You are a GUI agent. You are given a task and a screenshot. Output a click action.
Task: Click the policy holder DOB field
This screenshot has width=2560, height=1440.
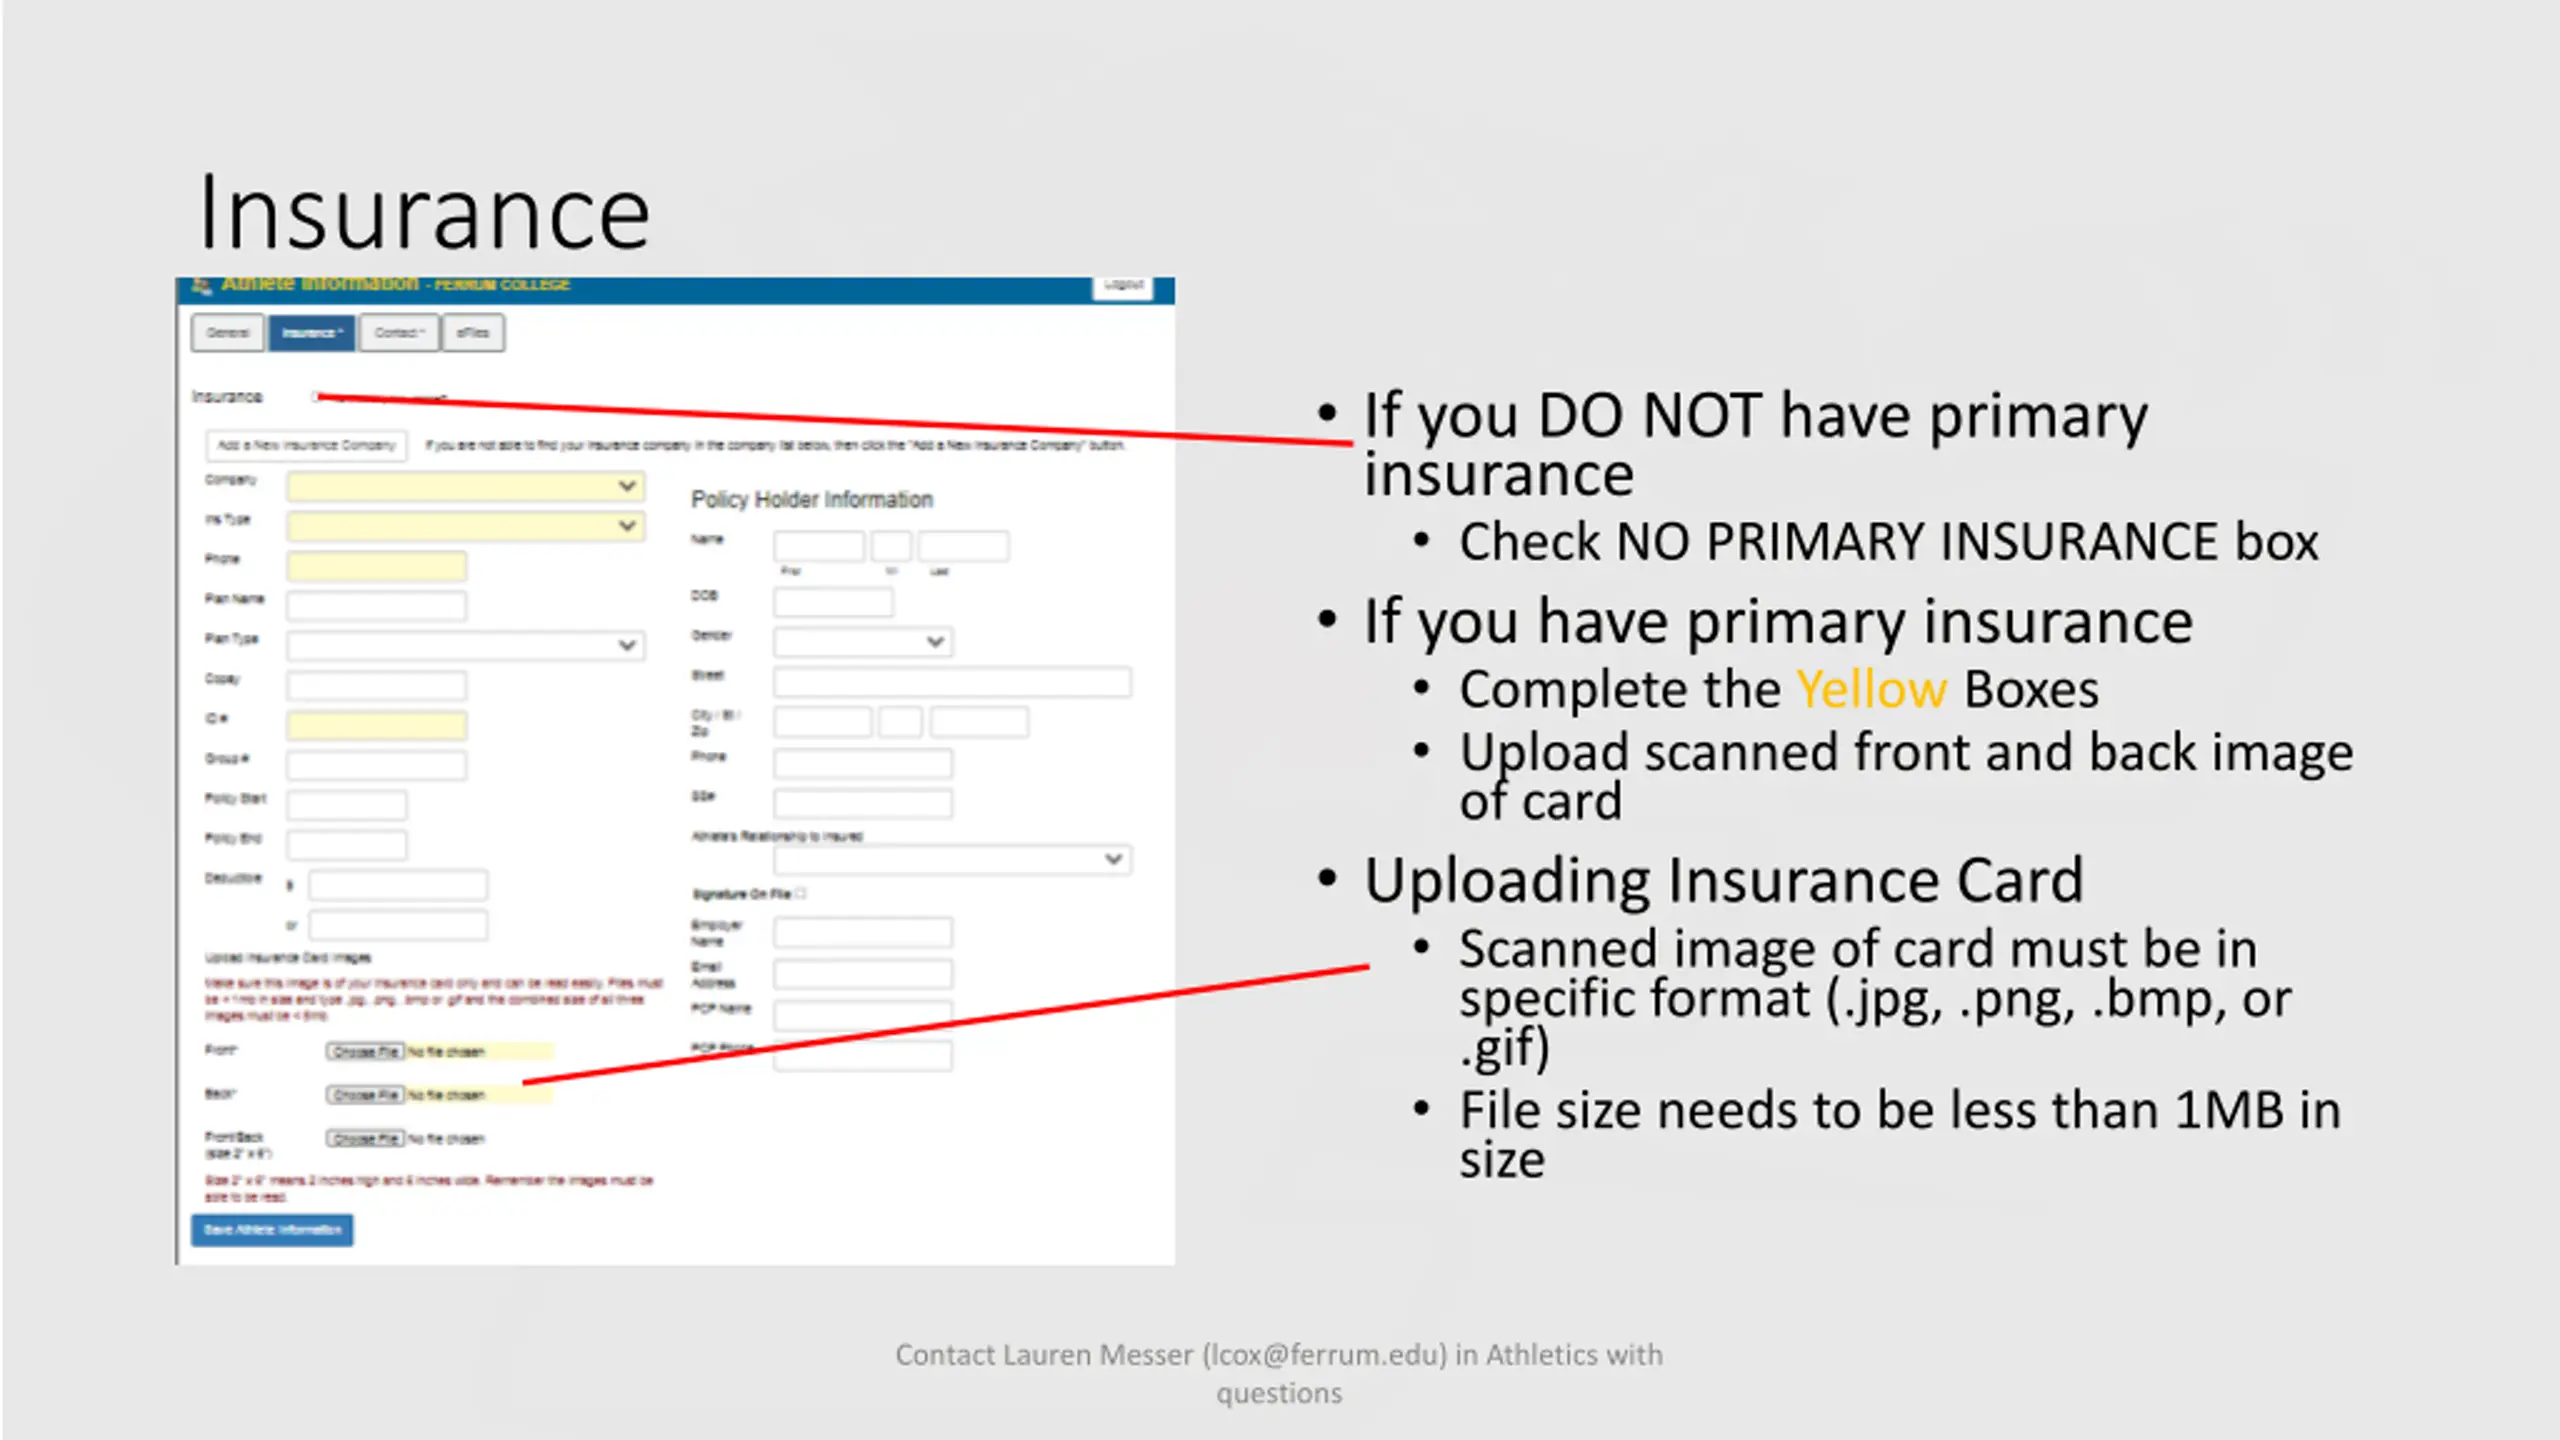(833, 602)
